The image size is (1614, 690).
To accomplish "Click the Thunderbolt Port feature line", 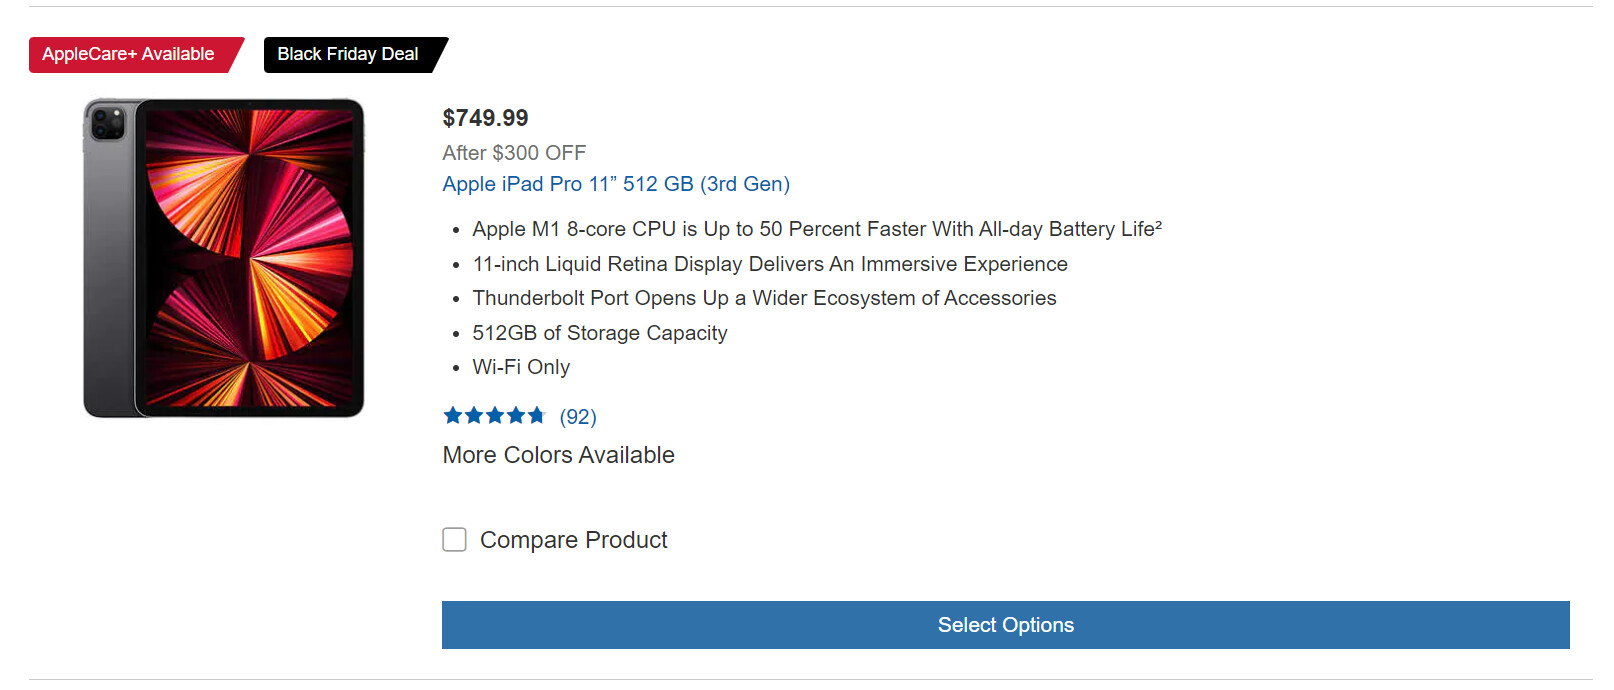I will [x=764, y=298].
